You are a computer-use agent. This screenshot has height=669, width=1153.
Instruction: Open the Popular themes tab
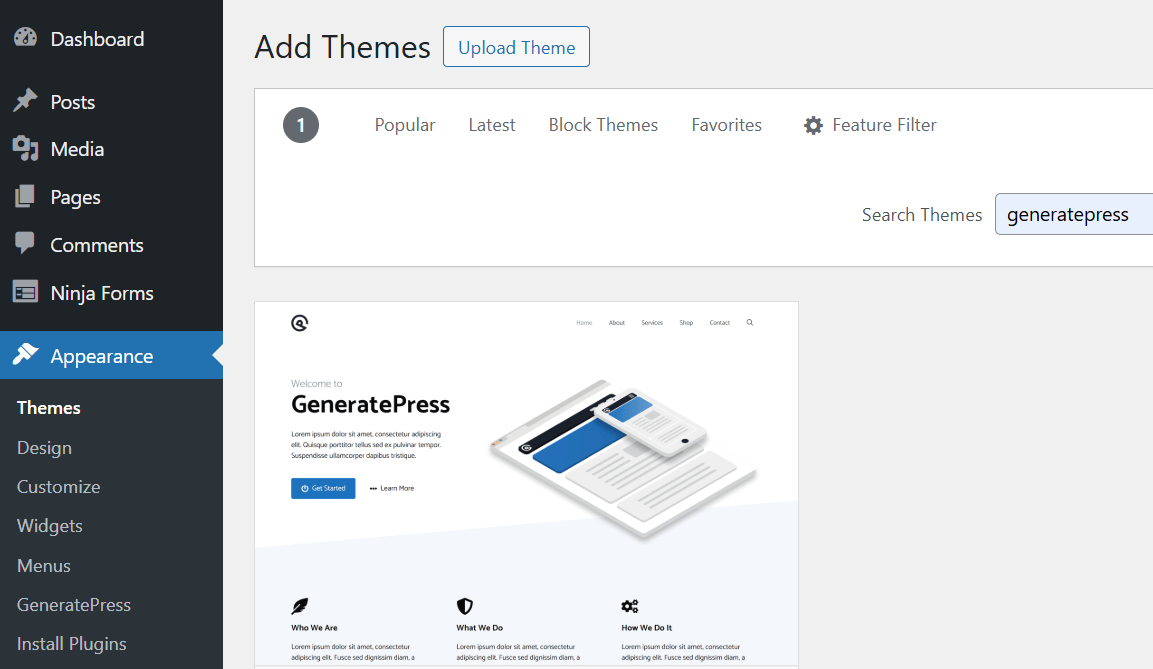[405, 125]
